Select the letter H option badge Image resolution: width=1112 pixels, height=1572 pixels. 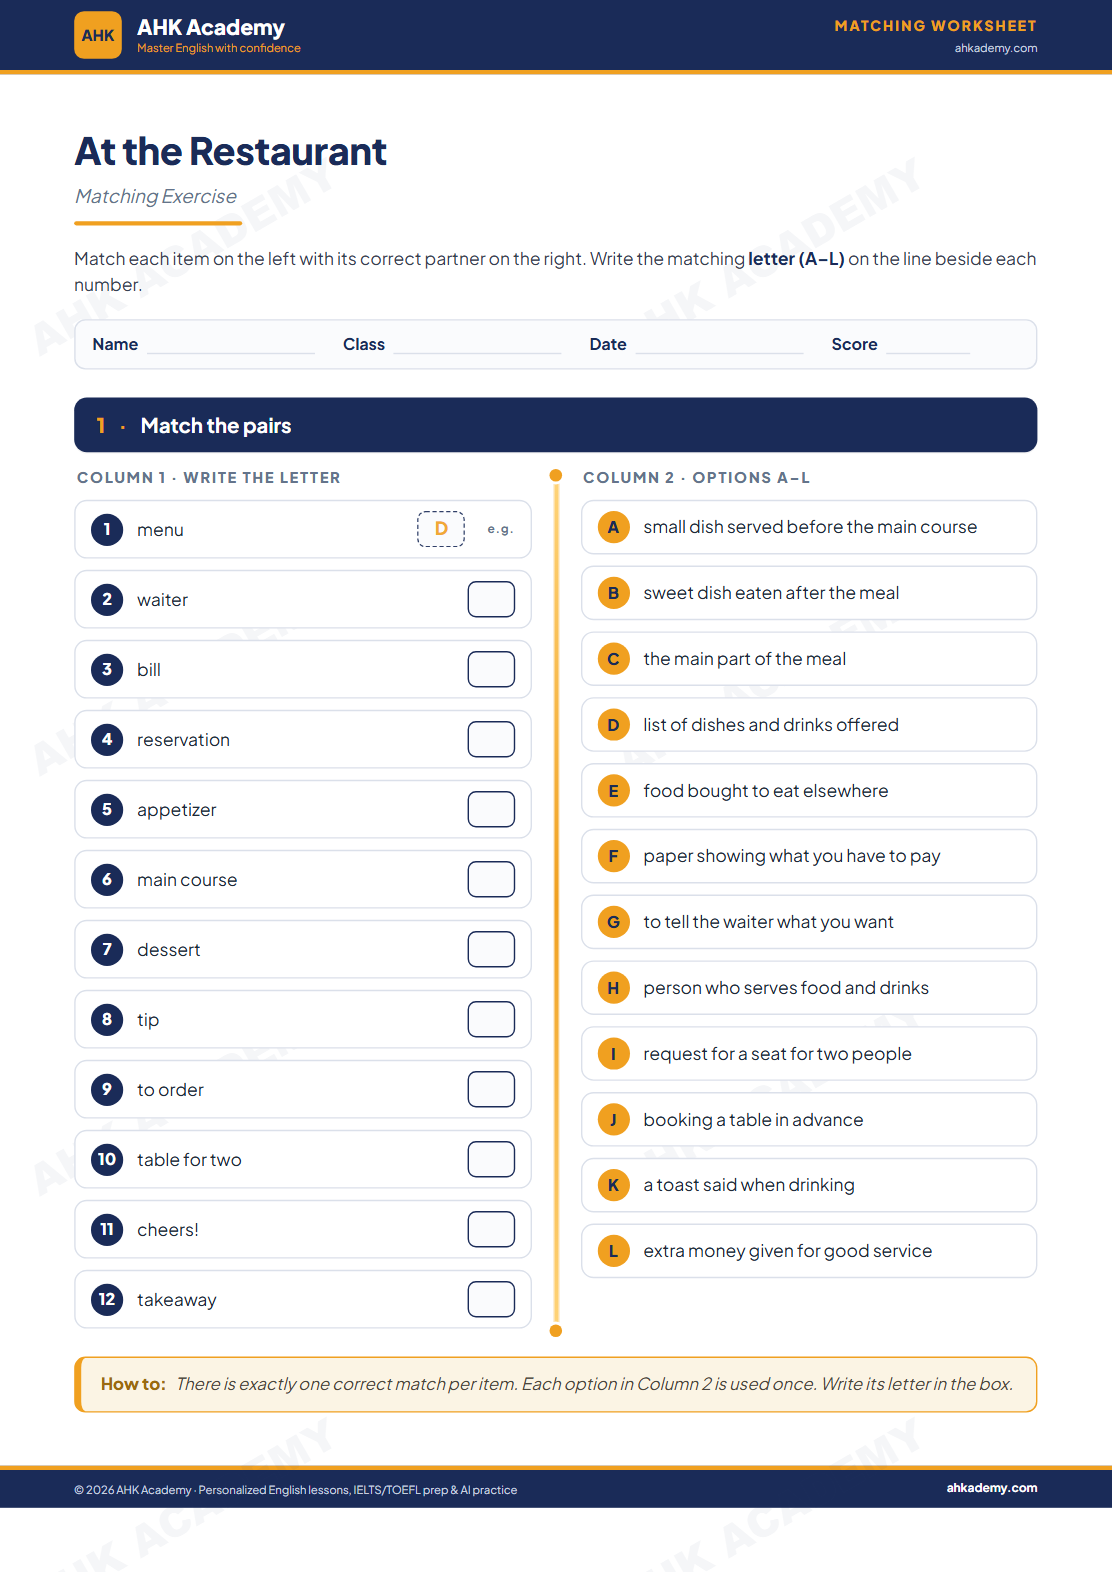click(x=613, y=988)
